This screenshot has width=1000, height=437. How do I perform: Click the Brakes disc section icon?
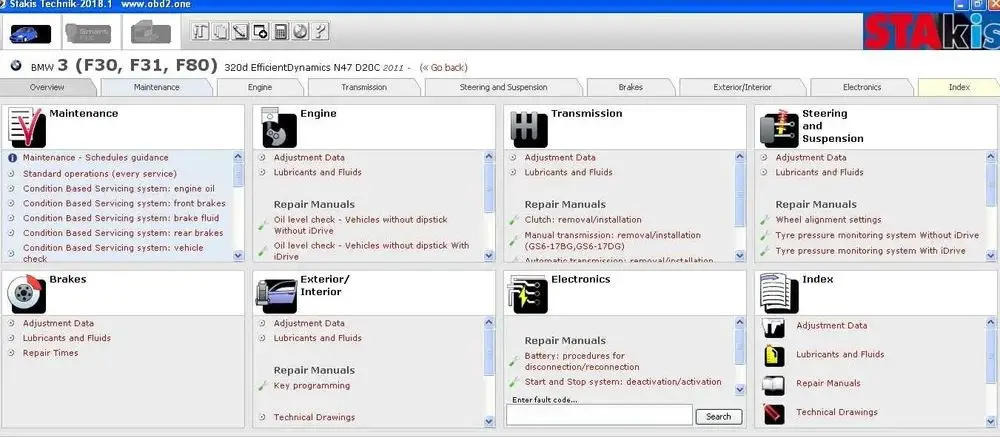(27, 293)
